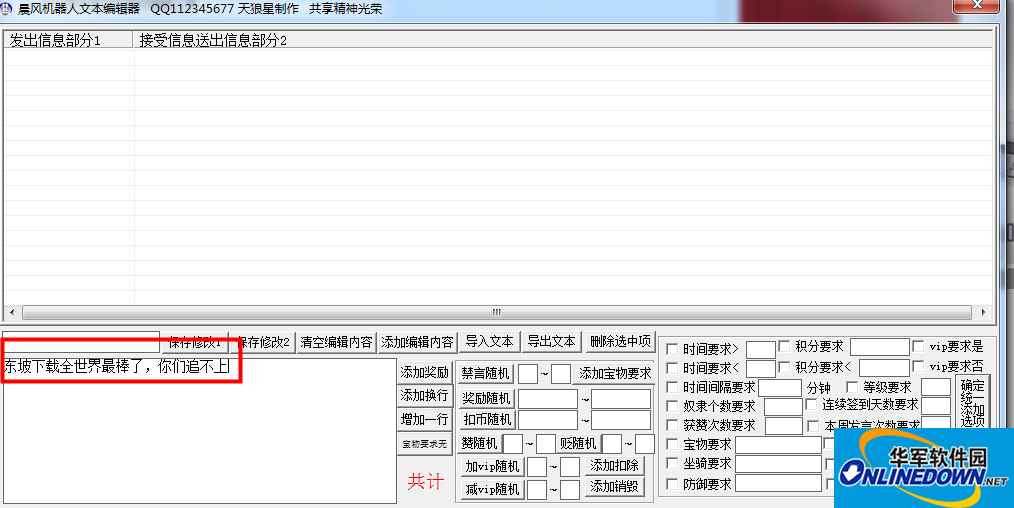Toggle the 等级要求 checkbox
The image size is (1014, 508).
click(x=852, y=387)
